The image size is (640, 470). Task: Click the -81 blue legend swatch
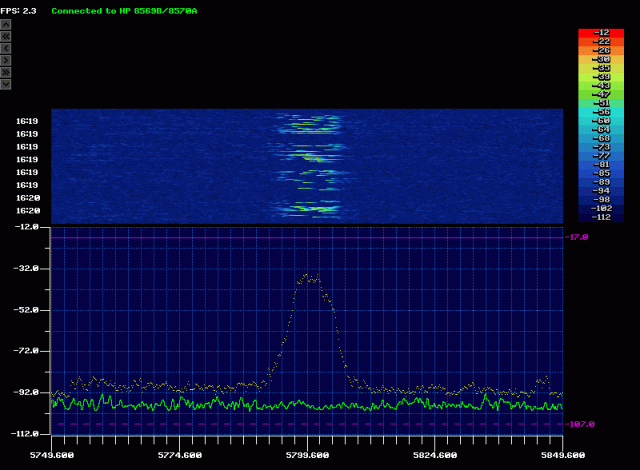601,164
